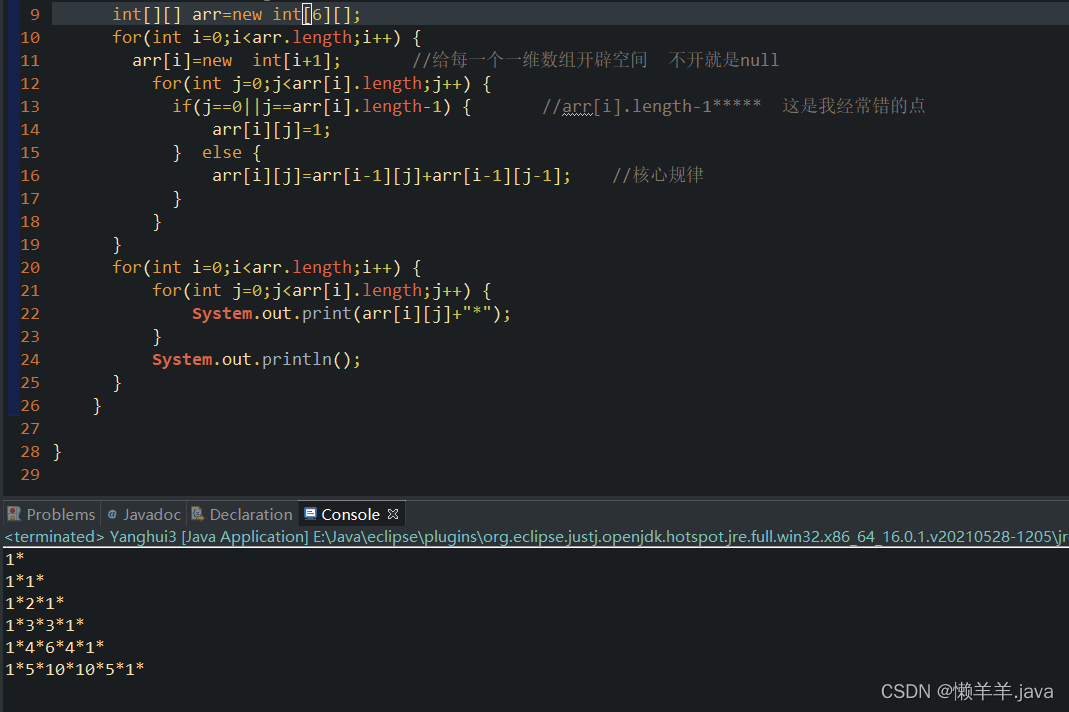Screen dimensions: 1069x712
Task: Click the core rule comment on line 16
Action: click(x=658, y=176)
